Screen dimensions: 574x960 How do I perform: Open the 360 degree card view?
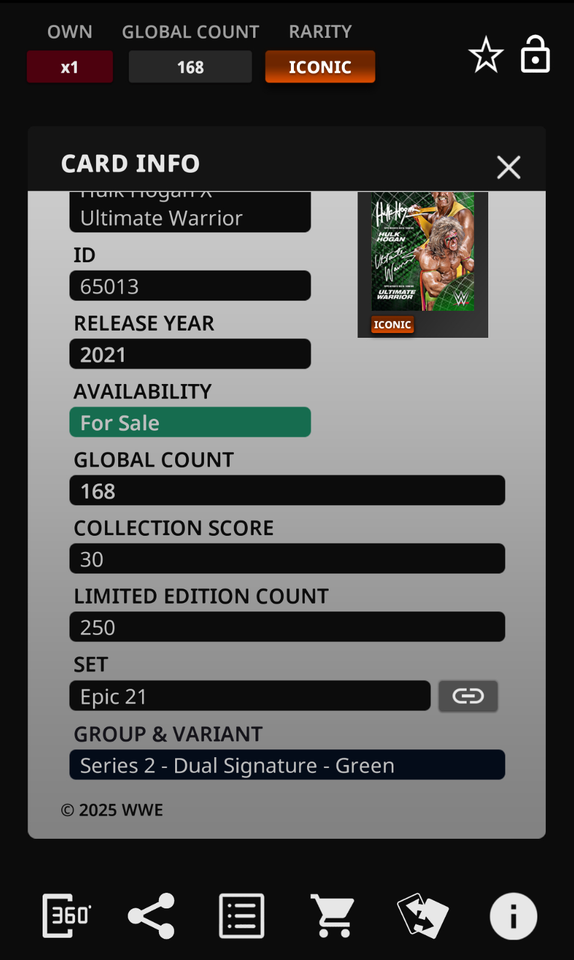tap(66, 916)
